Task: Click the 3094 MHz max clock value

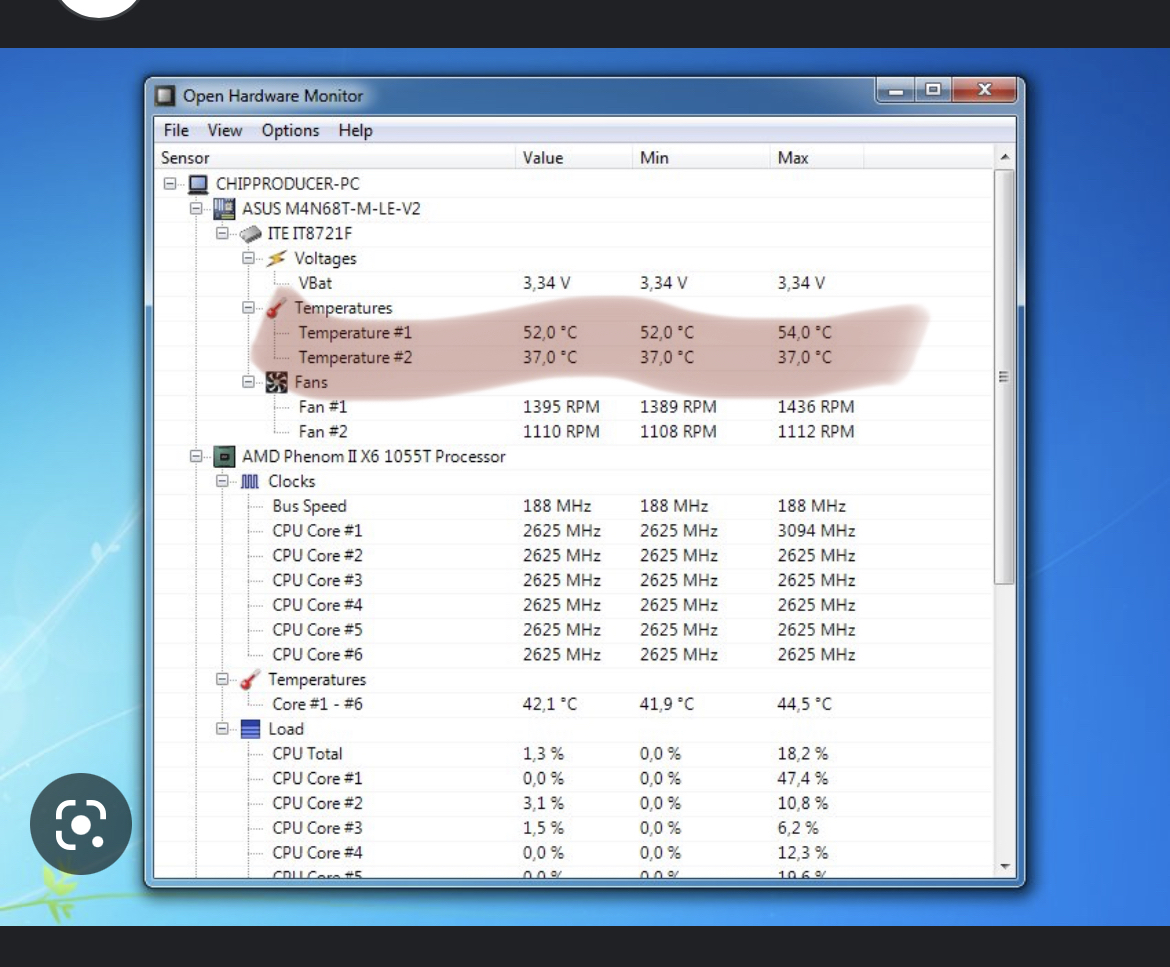Action: pos(816,531)
